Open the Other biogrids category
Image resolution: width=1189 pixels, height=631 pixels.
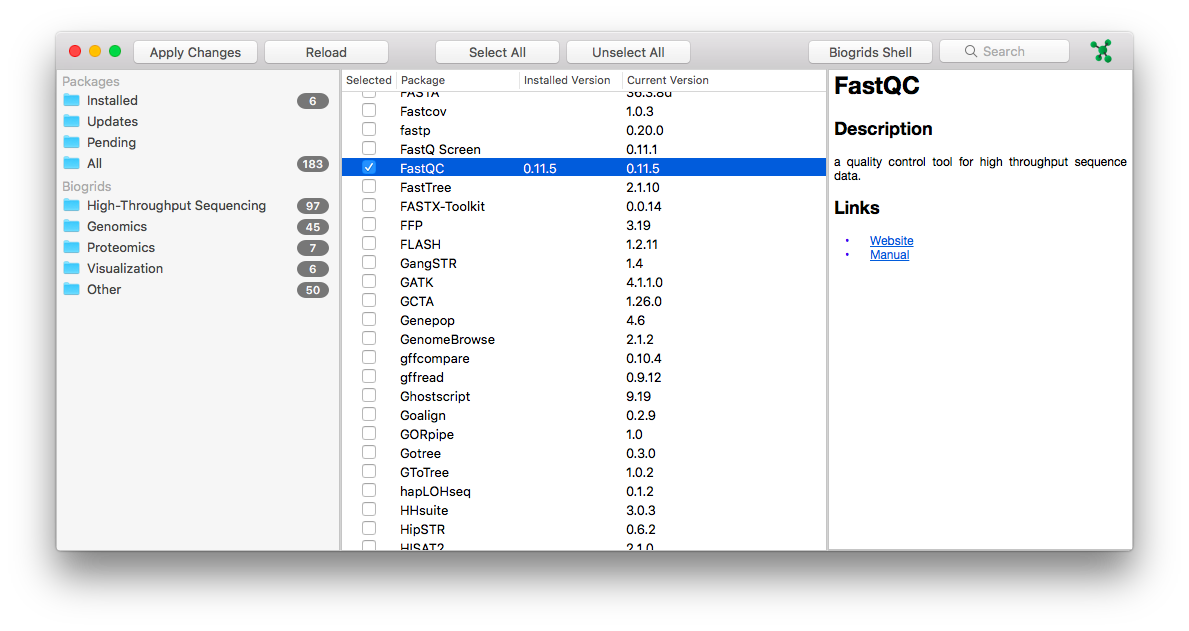[x=104, y=289]
